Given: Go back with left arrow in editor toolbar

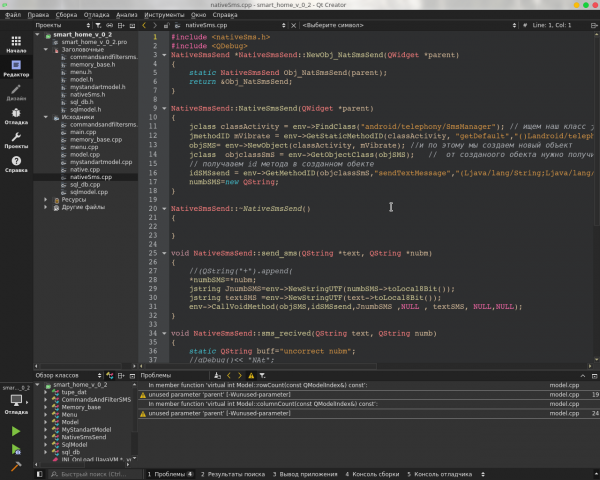Looking at the screenshot, I should coord(144,25).
